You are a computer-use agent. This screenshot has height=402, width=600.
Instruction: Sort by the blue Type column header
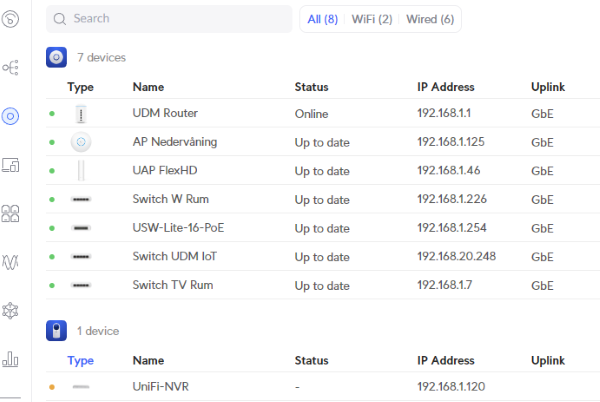tap(80, 361)
